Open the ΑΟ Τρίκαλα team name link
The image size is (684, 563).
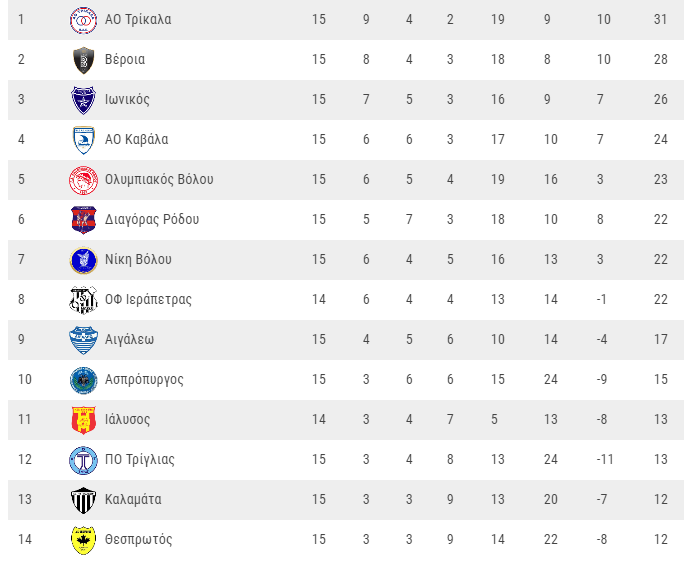click(138, 20)
